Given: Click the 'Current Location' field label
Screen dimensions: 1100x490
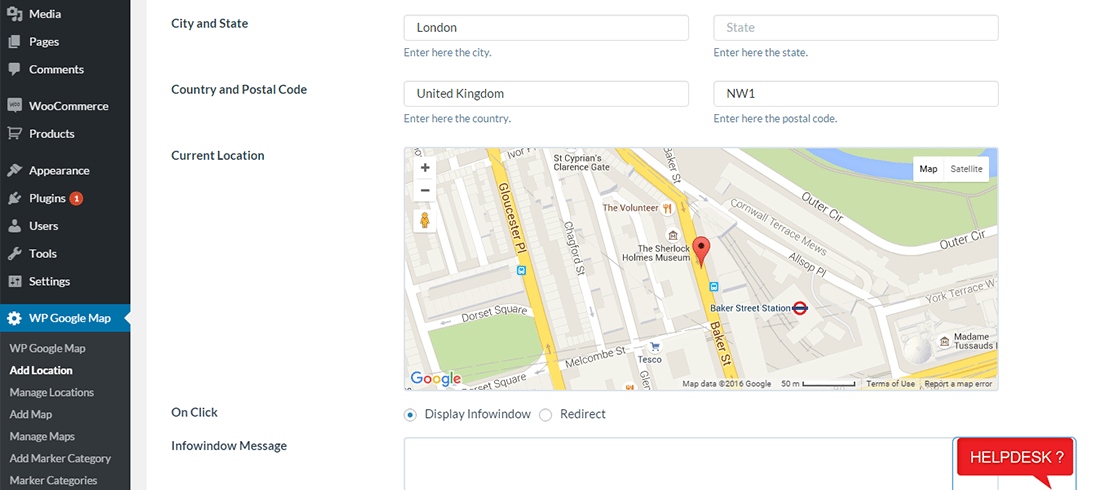Looking at the screenshot, I should coord(217,156).
